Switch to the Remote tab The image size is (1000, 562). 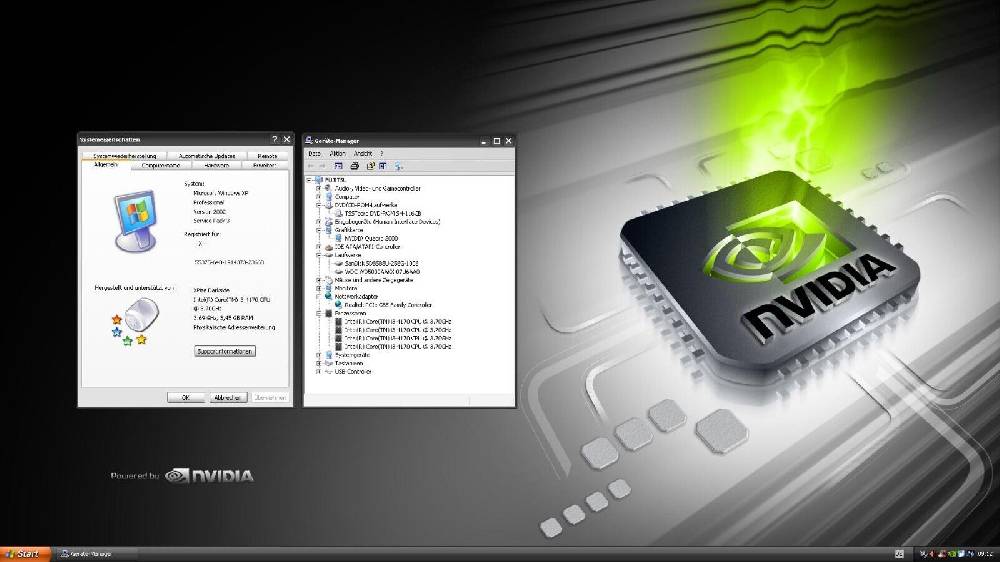(267, 156)
